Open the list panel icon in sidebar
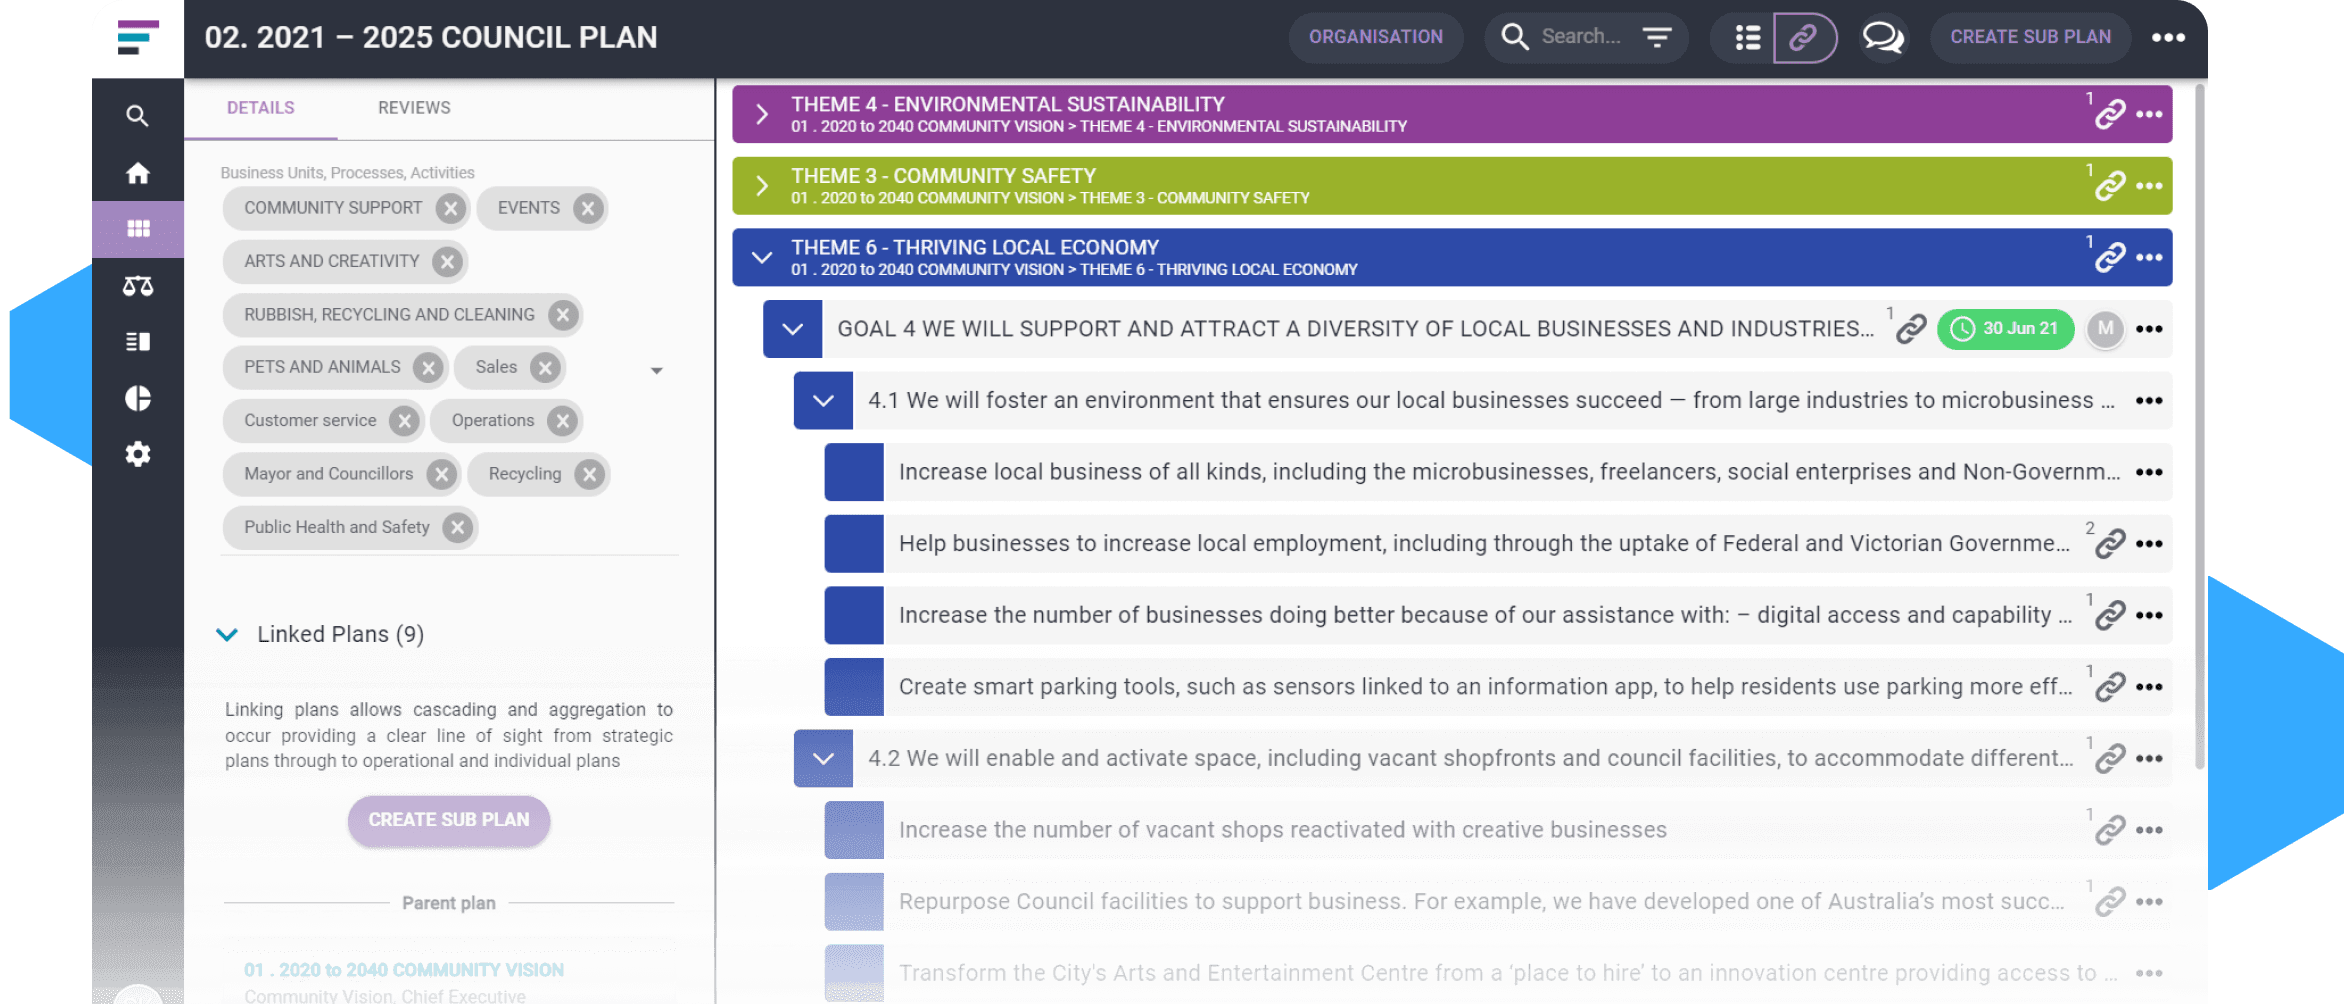The image size is (2344, 1004). pyautogui.click(x=138, y=342)
